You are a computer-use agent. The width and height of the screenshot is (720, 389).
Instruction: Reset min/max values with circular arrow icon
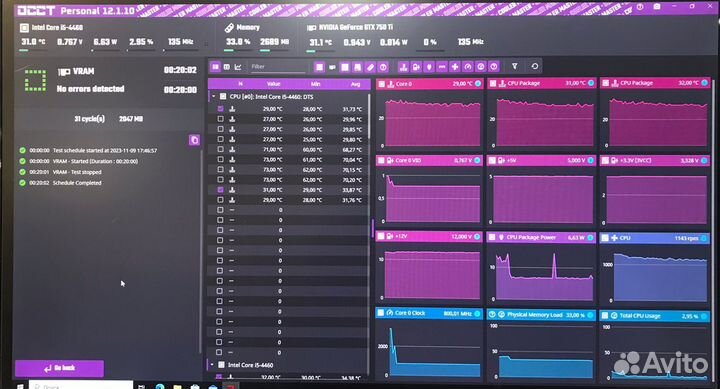tap(534, 67)
